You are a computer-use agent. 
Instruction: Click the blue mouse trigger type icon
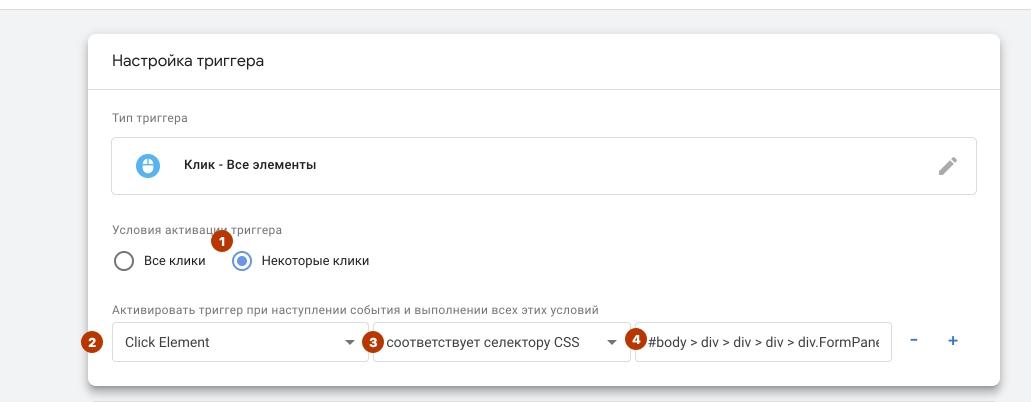(x=148, y=166)
